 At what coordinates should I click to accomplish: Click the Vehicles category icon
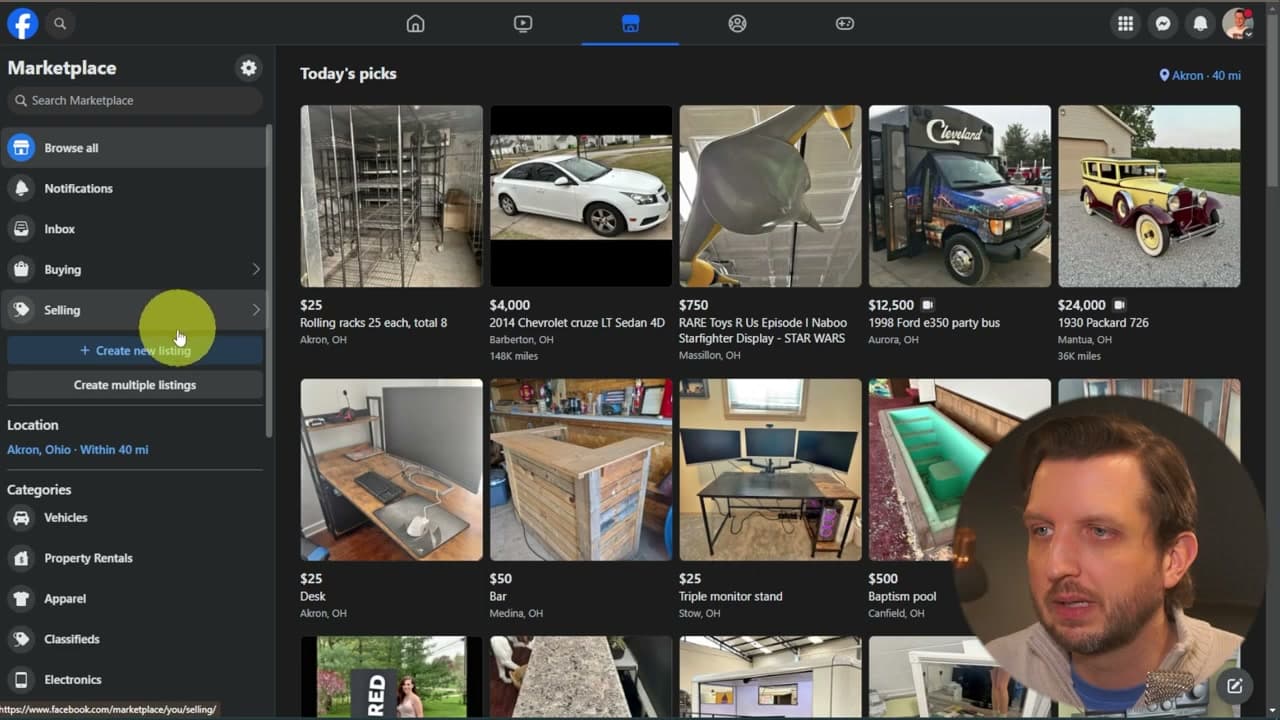[21, 518]
